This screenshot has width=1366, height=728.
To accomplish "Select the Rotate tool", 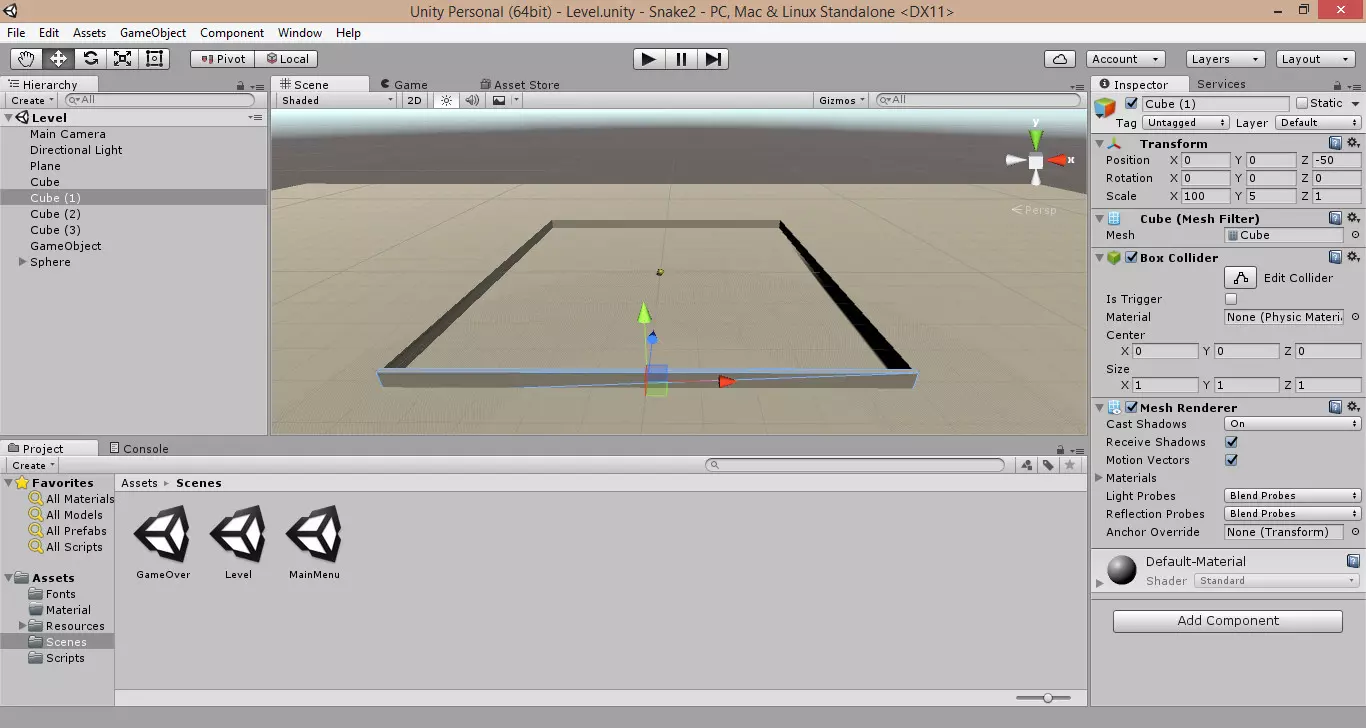I will (90, 59).
